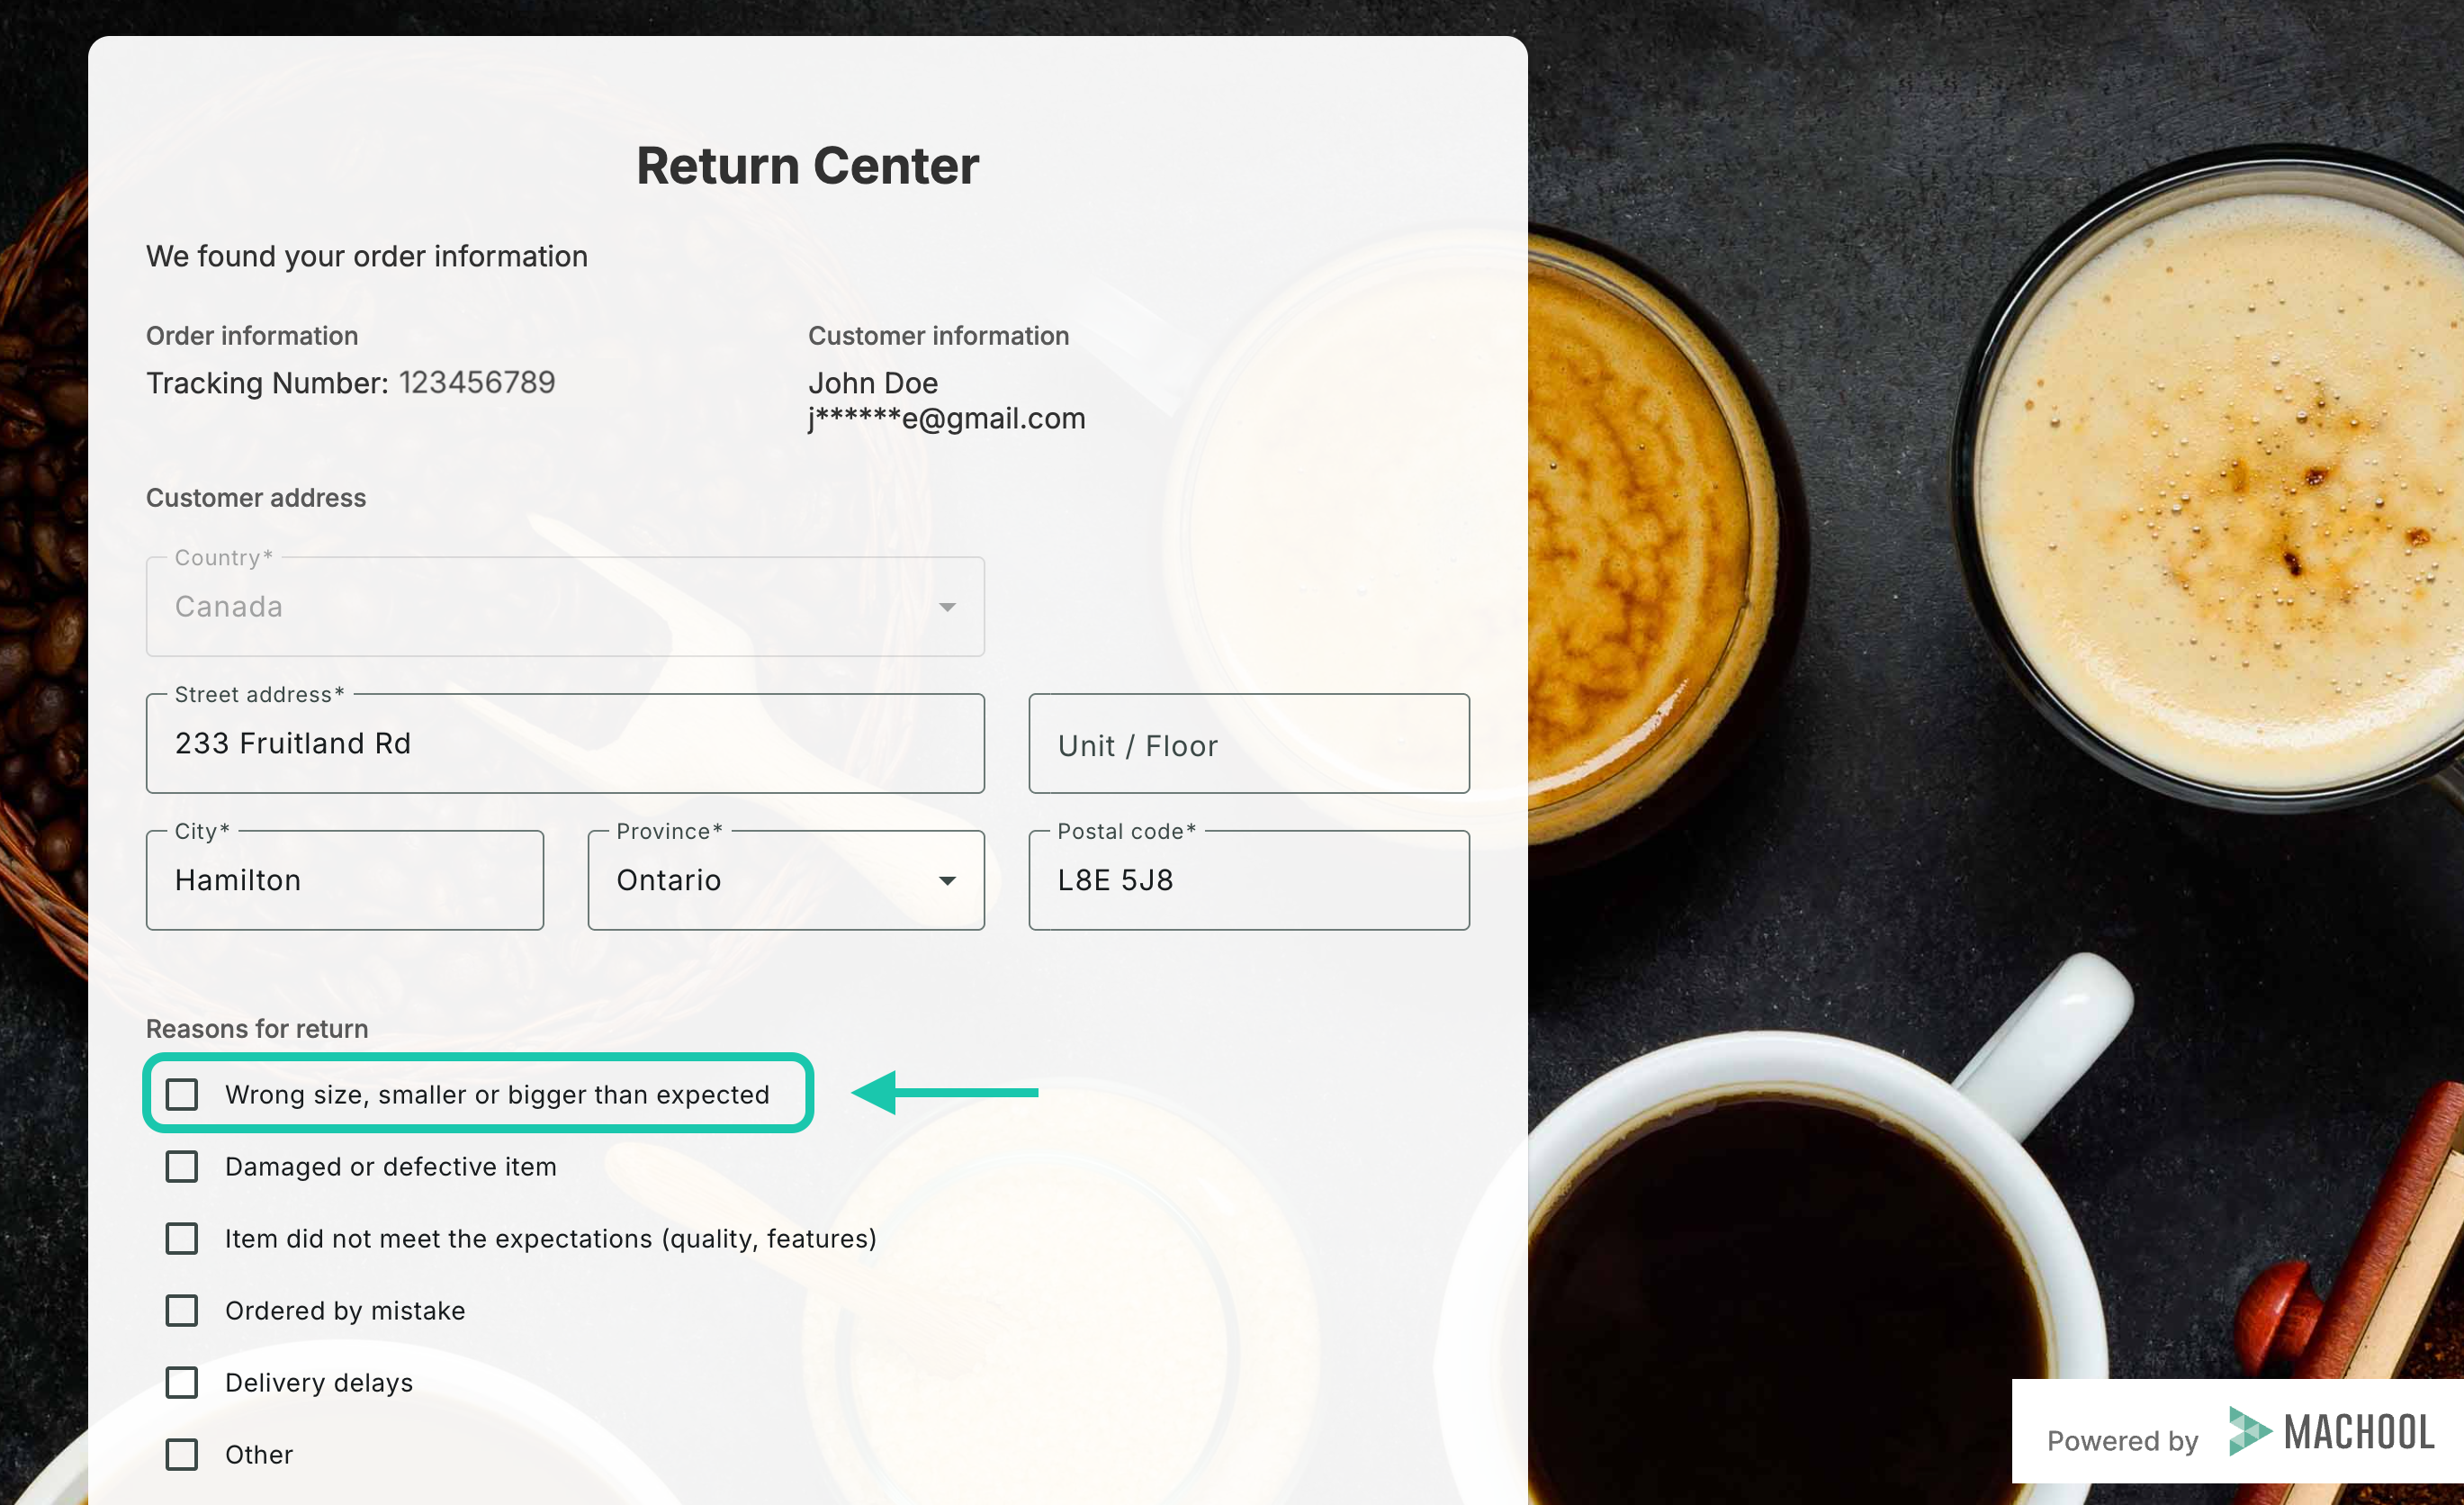
Task: Click the Province dropdown arrow icon
Action: tap(947, 881)
